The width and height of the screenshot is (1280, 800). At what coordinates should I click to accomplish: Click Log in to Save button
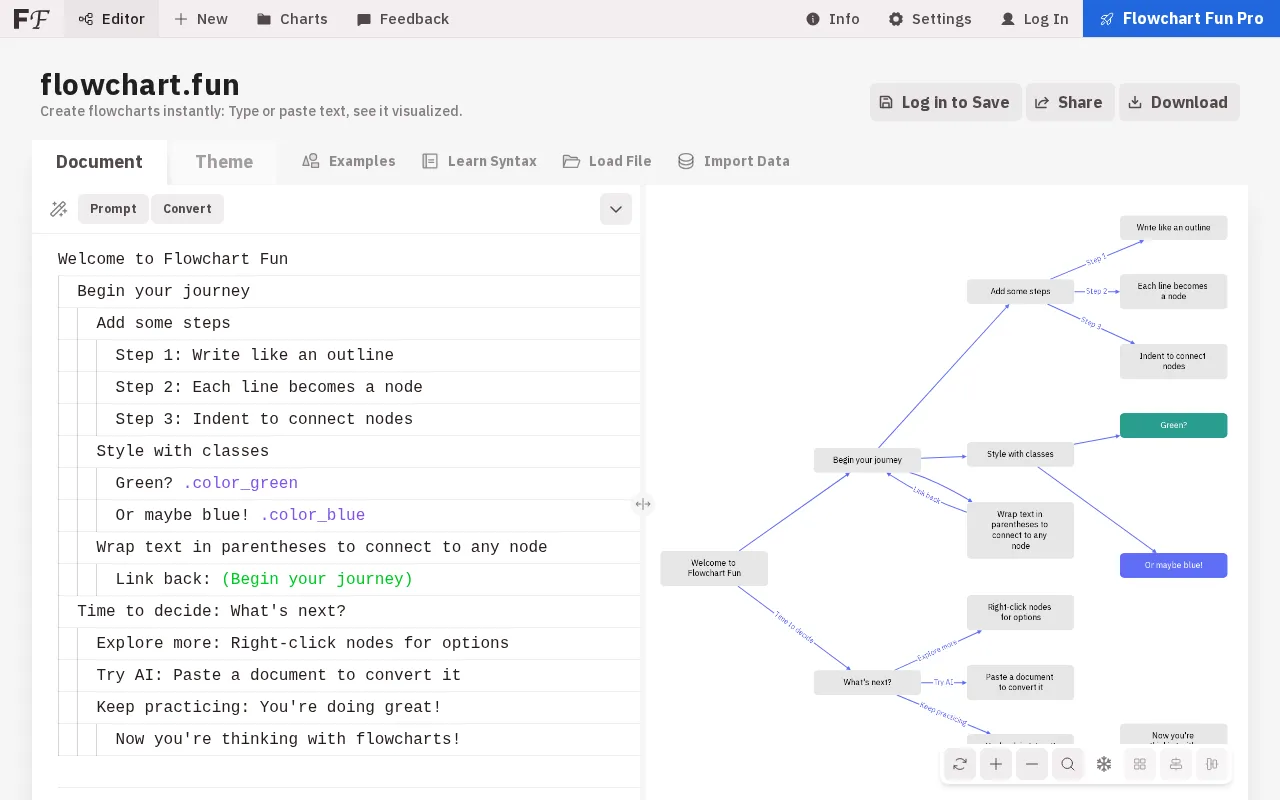click(945, 102)
